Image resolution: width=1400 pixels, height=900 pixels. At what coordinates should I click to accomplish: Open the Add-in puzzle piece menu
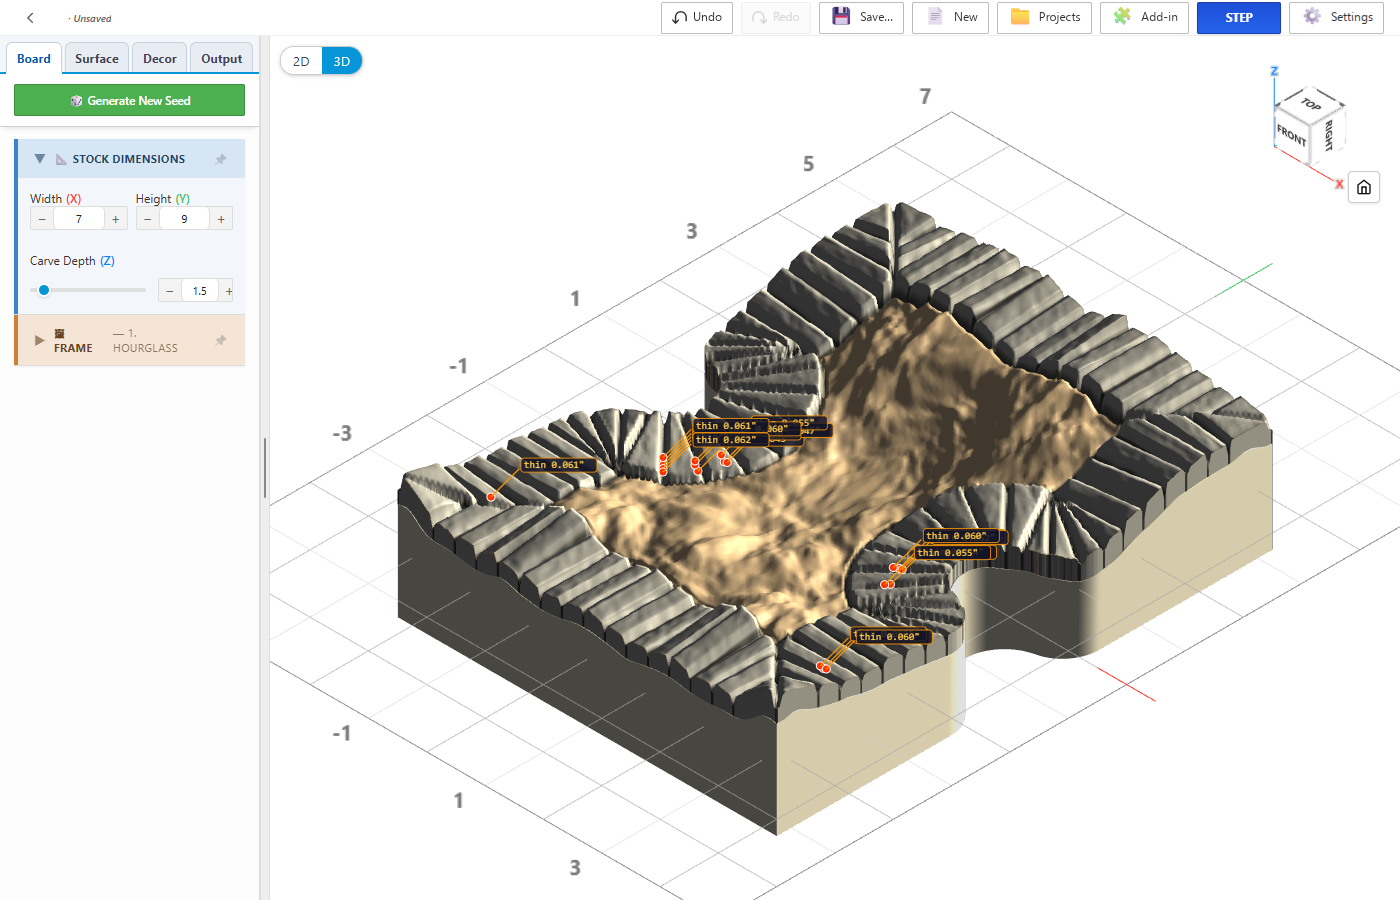1145,18
